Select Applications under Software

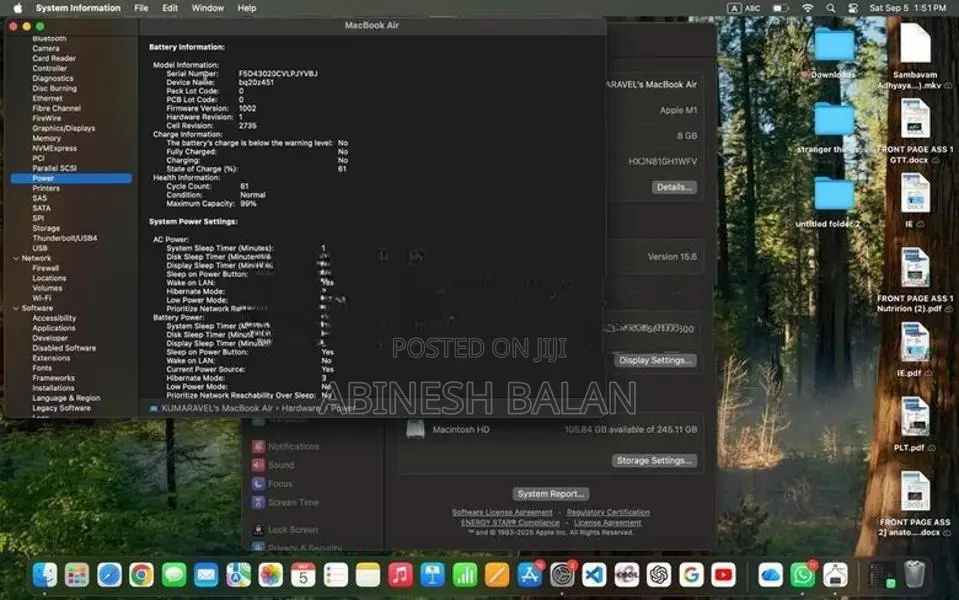coord(54,328)
